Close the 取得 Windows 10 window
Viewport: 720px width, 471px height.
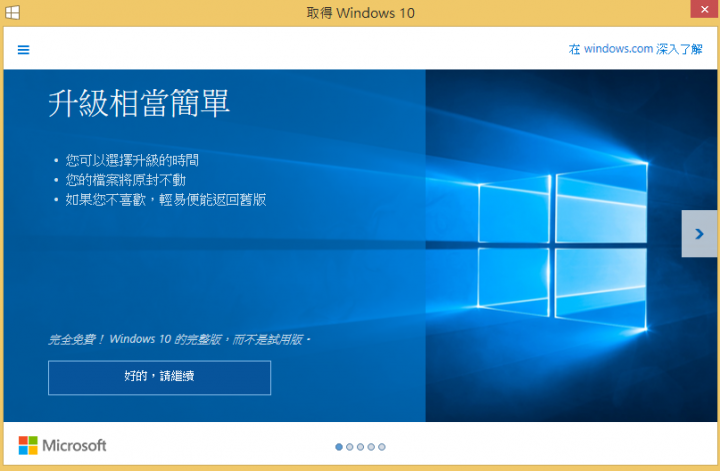pos(704,9)
